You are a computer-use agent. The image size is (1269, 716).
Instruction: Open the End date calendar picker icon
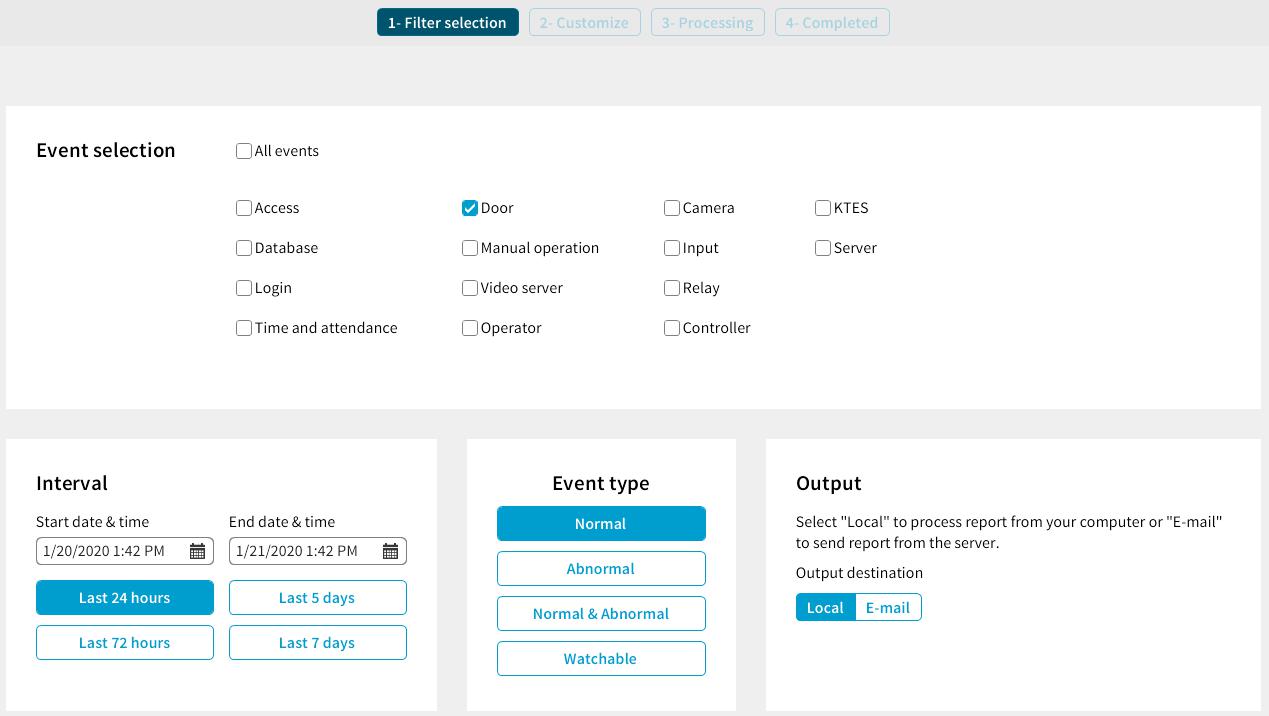point(390,551)
